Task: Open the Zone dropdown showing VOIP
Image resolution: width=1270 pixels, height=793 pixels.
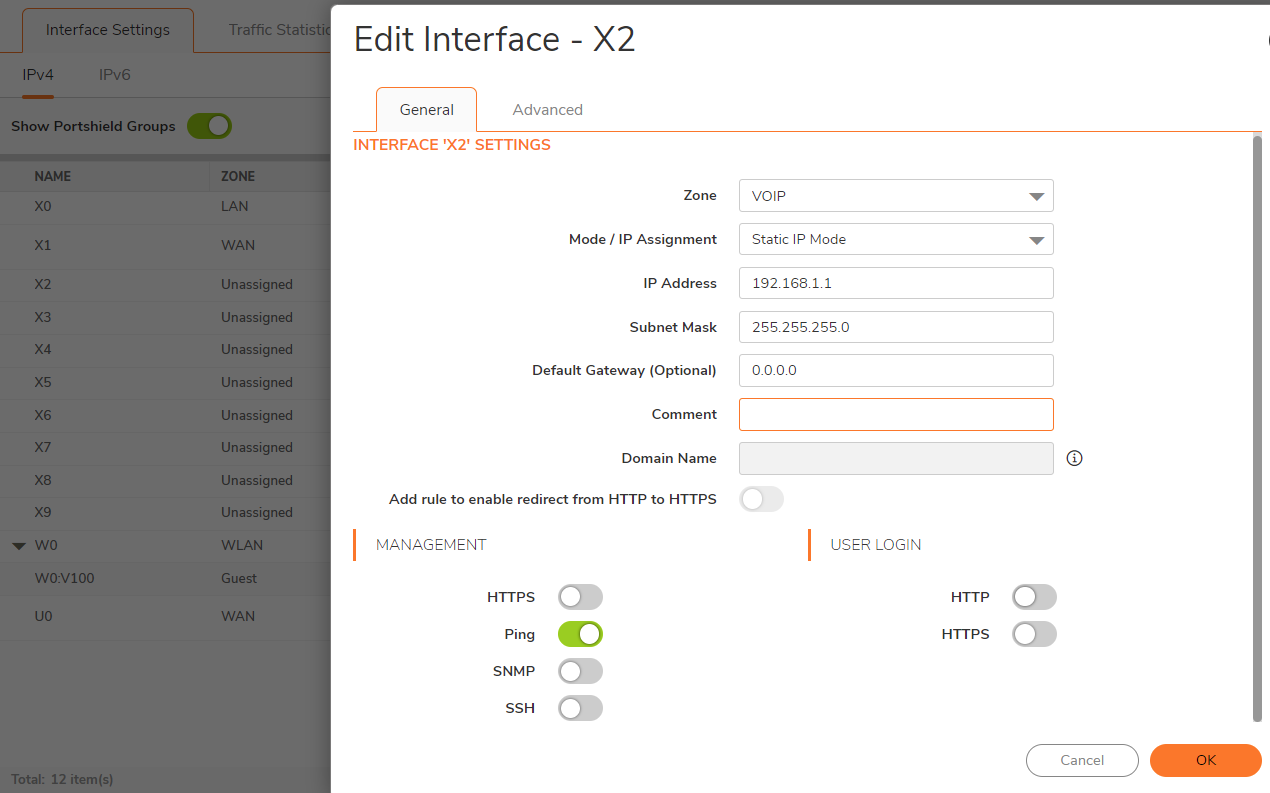Action: pyautogui.click(x=896, y=196)
